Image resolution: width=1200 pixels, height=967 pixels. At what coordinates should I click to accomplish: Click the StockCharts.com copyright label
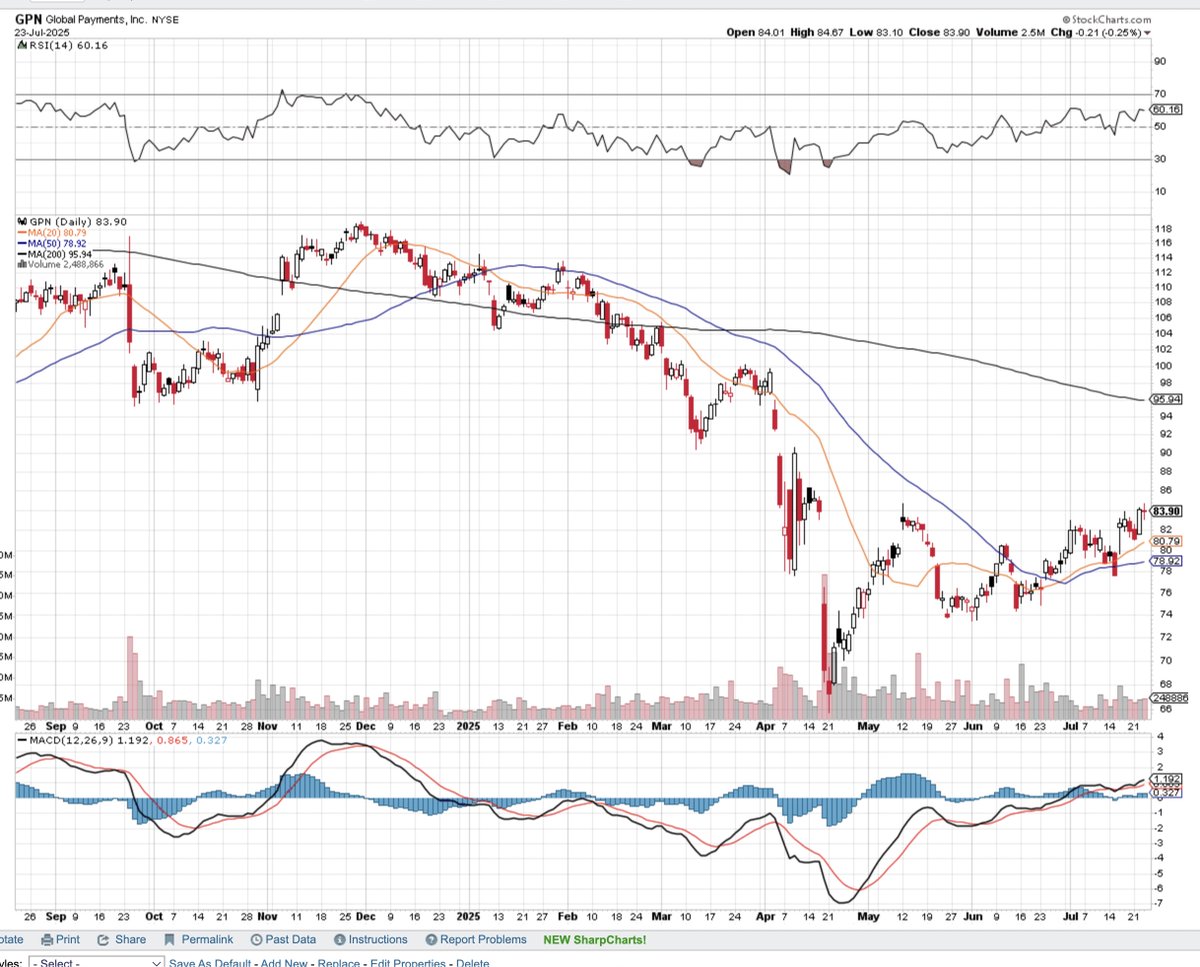[x=1106, y=19]
